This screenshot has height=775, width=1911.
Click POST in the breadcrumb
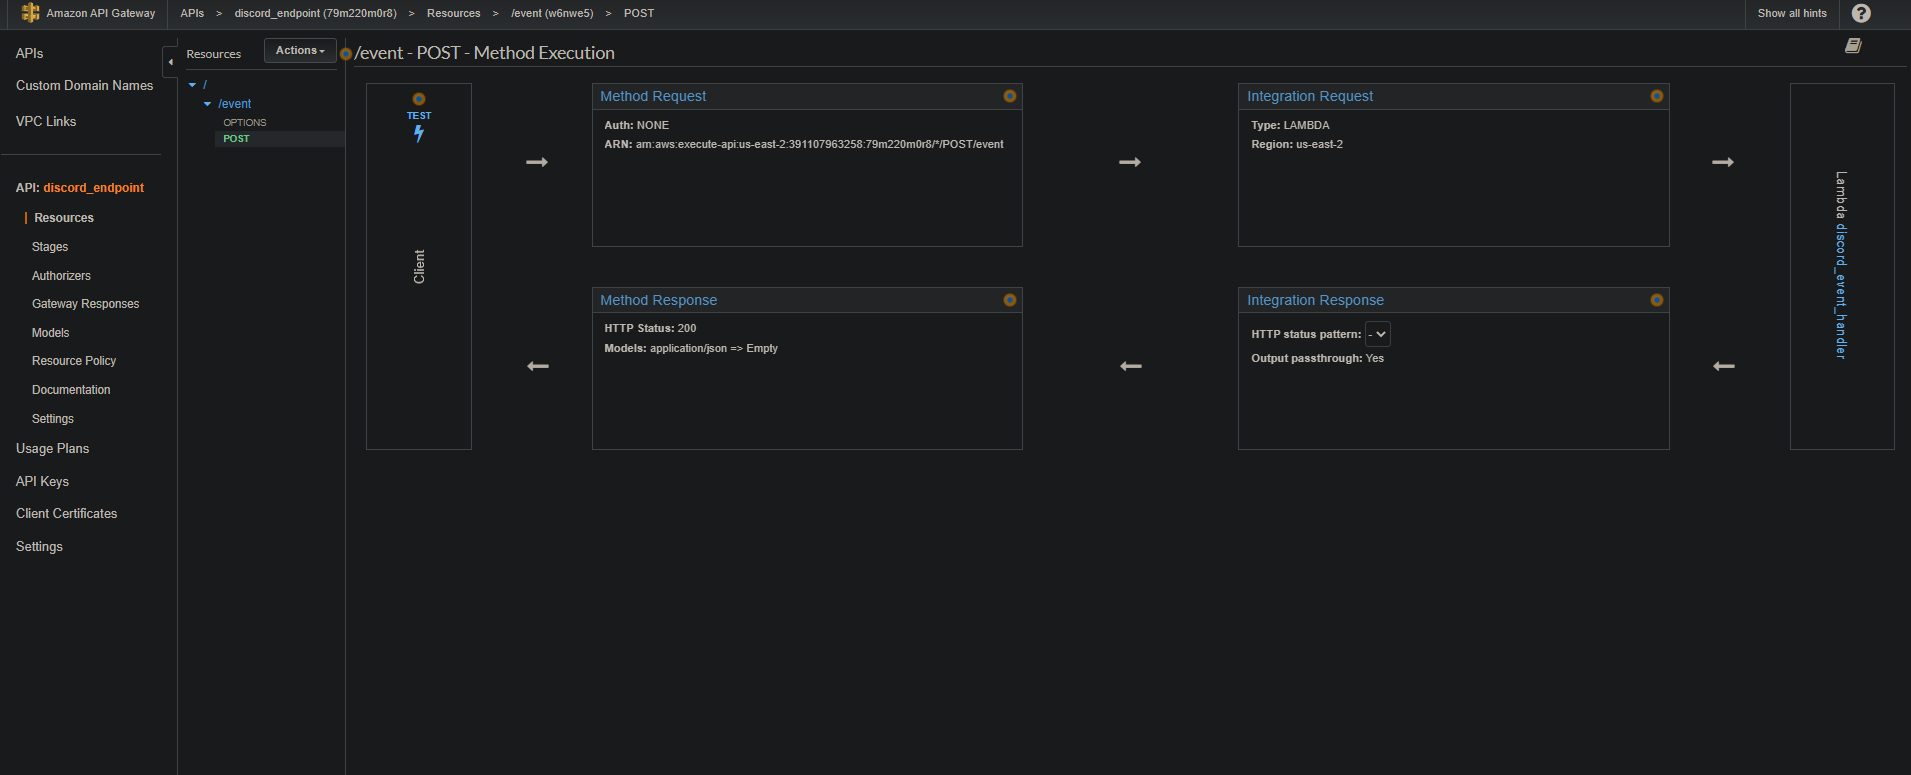click(639, 13)
